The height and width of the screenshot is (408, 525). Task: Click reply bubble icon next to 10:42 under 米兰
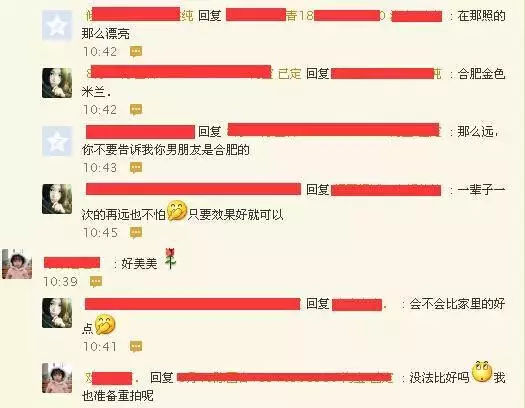tap(136, 109)
